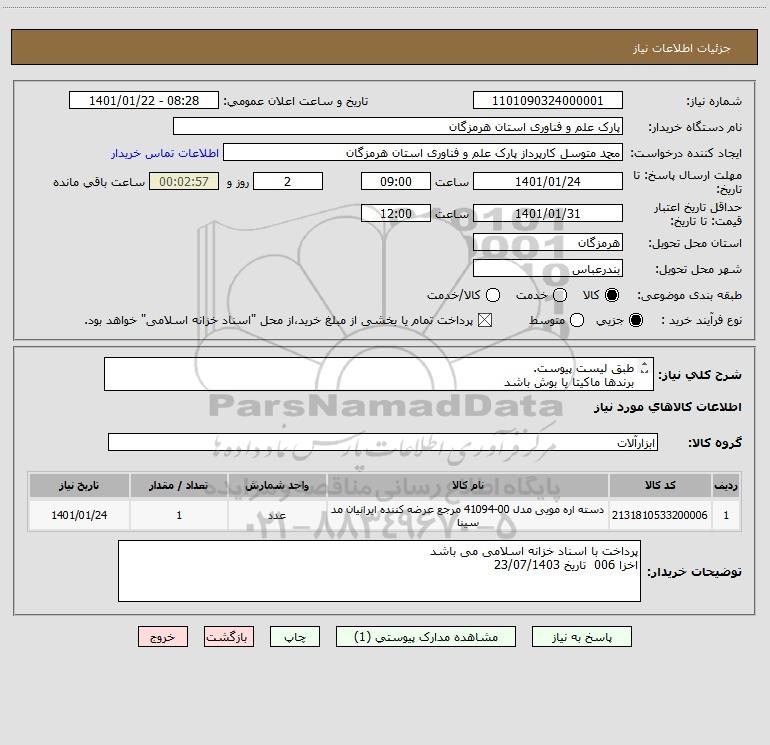Viewport: 770px width, 745px height.
Task: Open مشاهده مدارک پیوستی (1) attachments
Action: pyautogui.click(x=426, y=637)
